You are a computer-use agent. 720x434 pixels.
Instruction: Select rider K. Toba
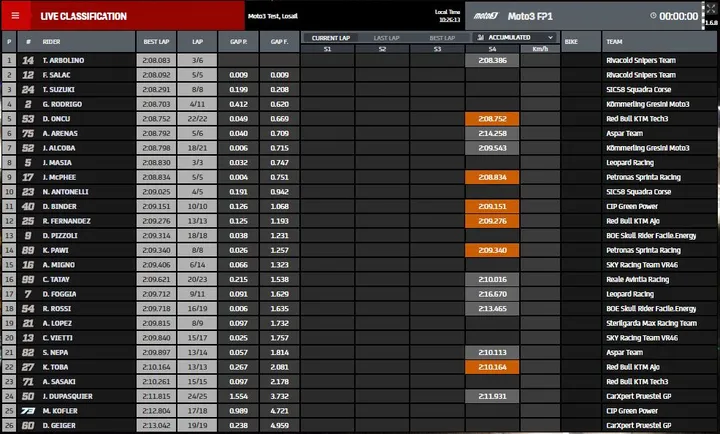tap(55, 367)
